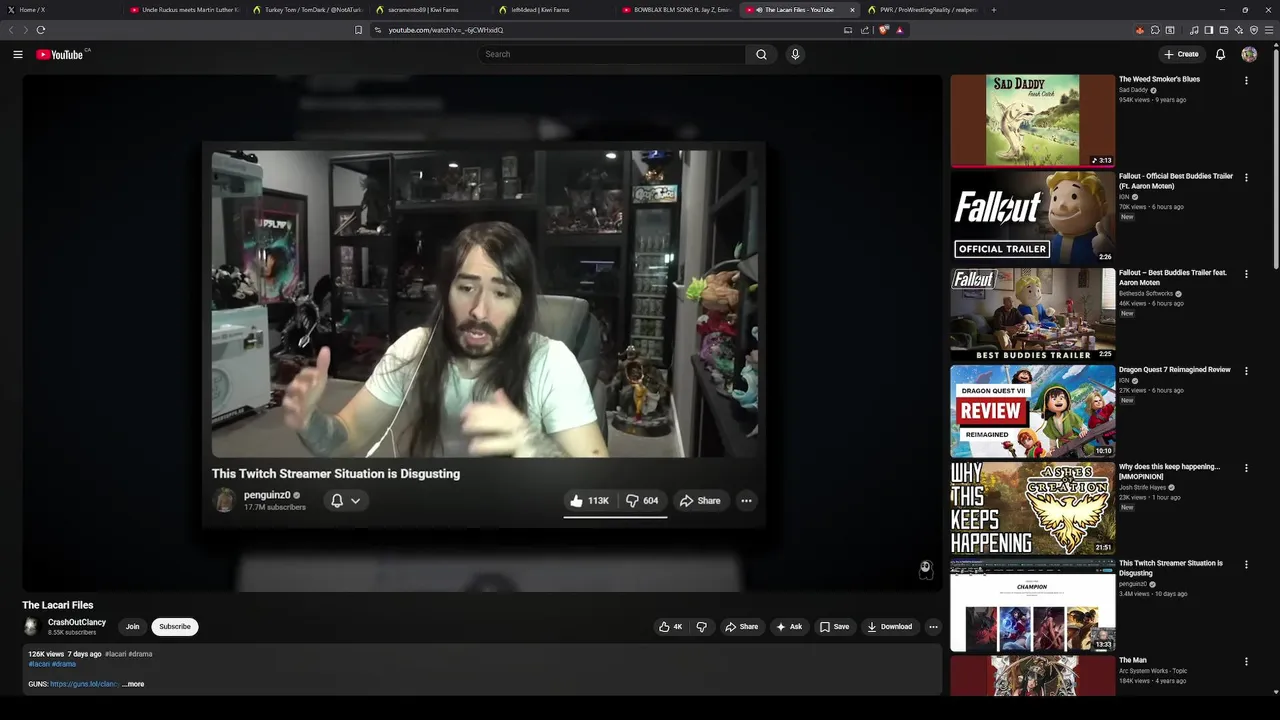
Task: Open the YouTube guide hamburger menu
Action: tap(18, 54)
